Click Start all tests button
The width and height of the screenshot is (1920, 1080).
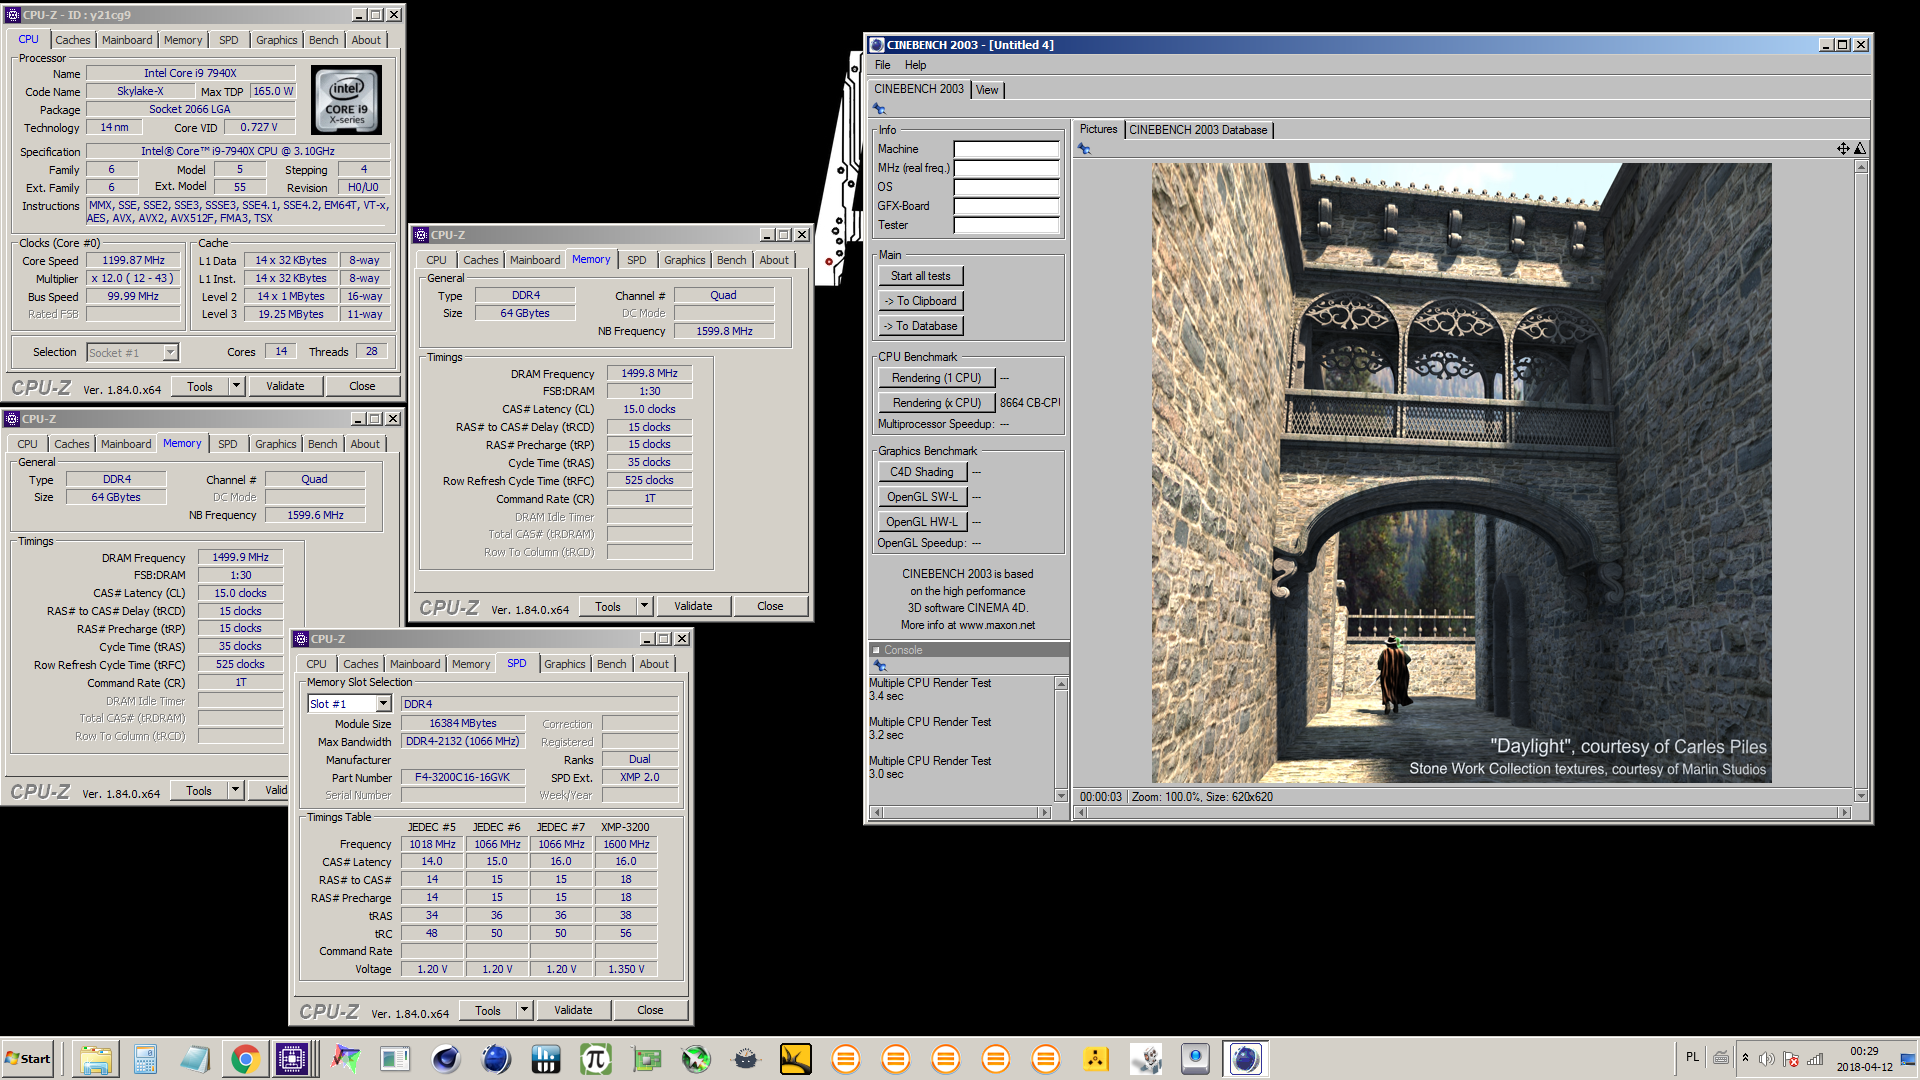pyautogui.click(x=921, y=276)
